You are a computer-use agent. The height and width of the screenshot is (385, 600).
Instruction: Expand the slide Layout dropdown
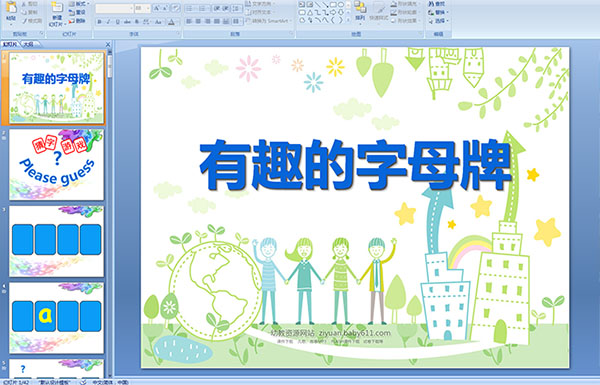[79, 4]
